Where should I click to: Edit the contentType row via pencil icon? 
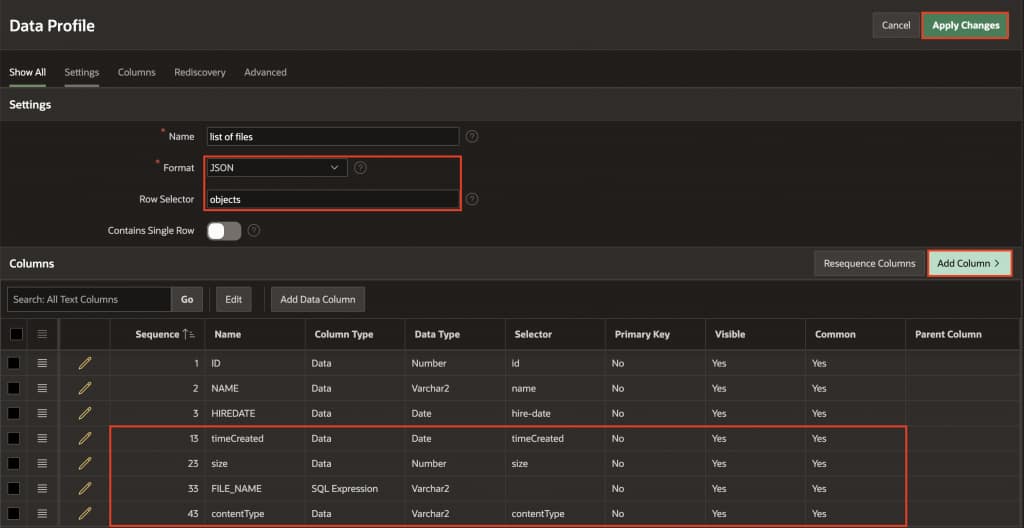point(85,513)
